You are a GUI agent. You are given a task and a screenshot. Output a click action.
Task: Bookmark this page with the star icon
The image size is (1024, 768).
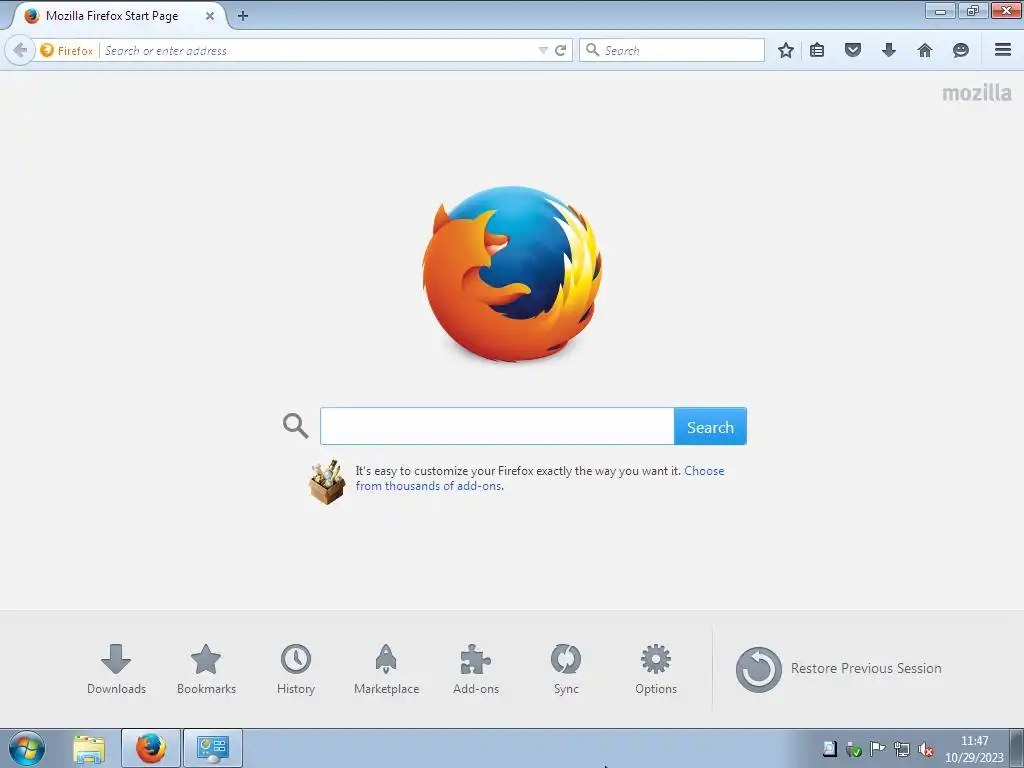tap(786, 50)
